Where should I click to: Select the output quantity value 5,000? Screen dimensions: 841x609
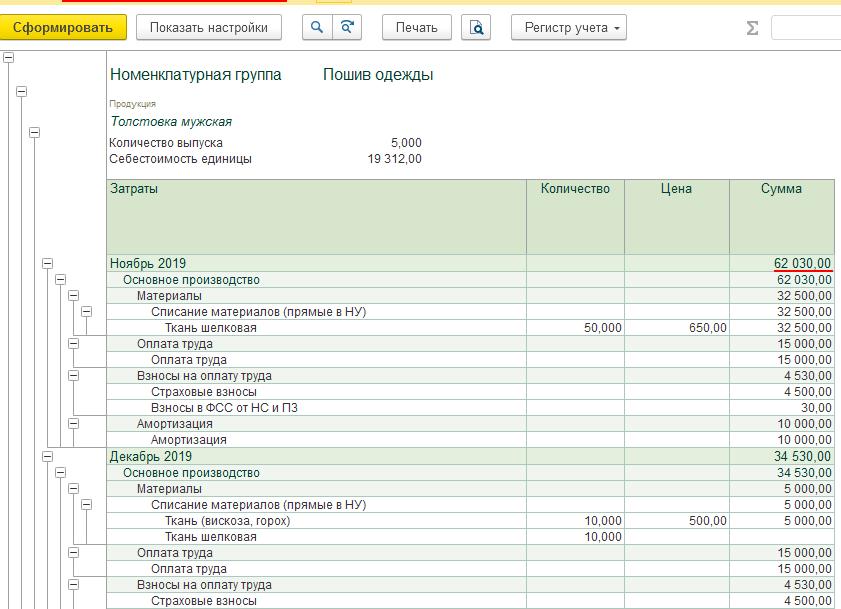406,143
